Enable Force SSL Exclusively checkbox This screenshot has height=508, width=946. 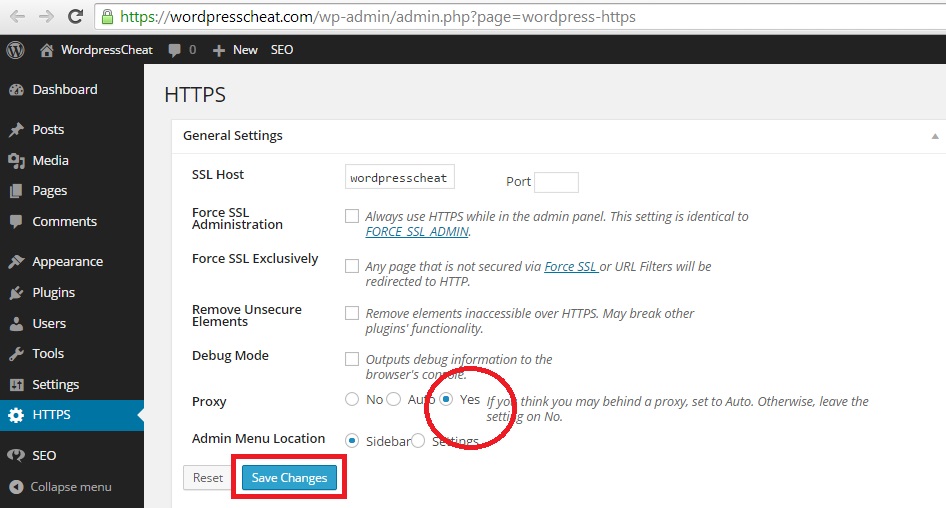pyautogui.click(x=352, y=266)
